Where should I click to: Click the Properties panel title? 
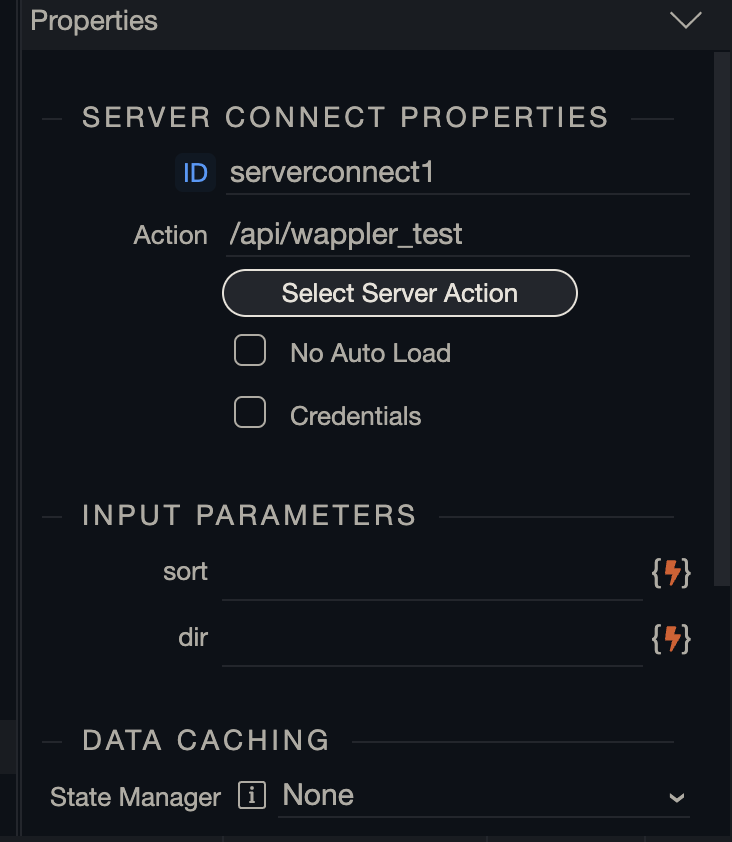(94, 21)
